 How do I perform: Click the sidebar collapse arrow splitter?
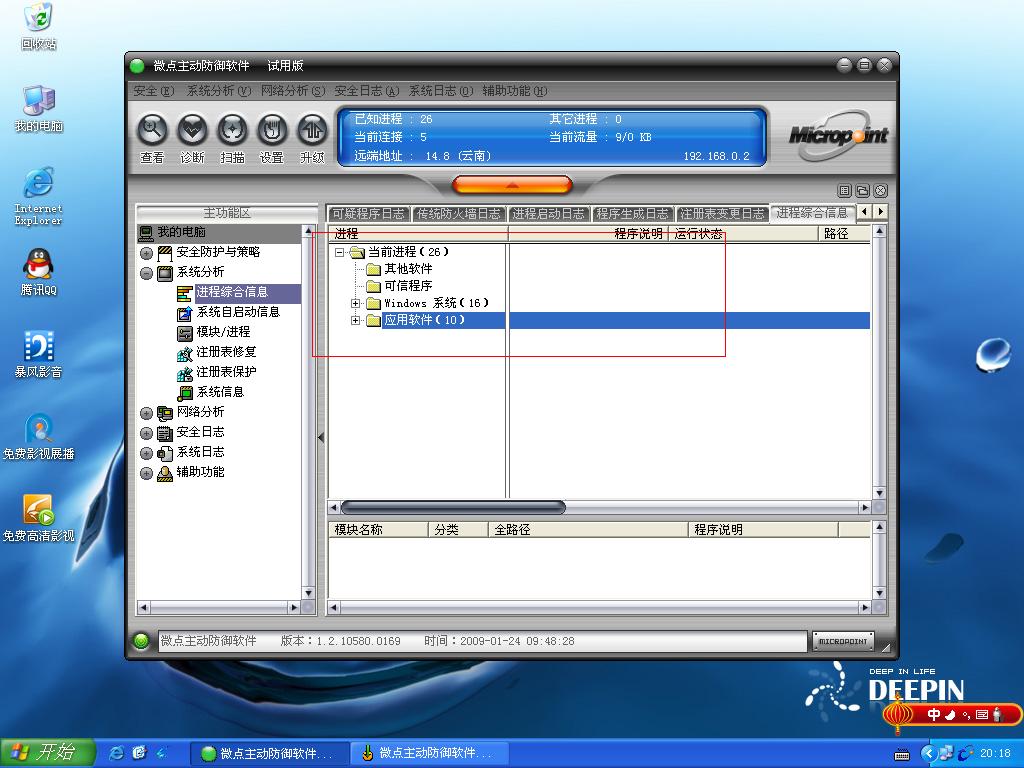tap(321, 438)
